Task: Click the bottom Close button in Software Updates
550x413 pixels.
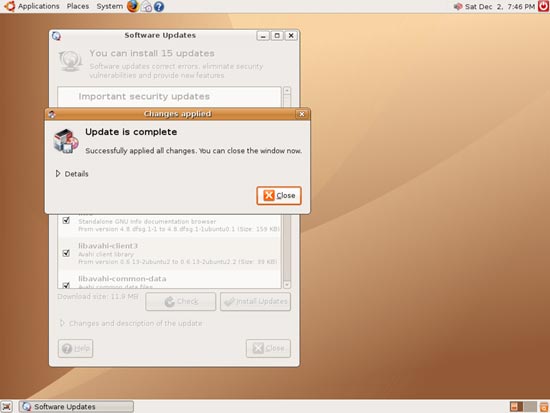Action: (268, 348)
